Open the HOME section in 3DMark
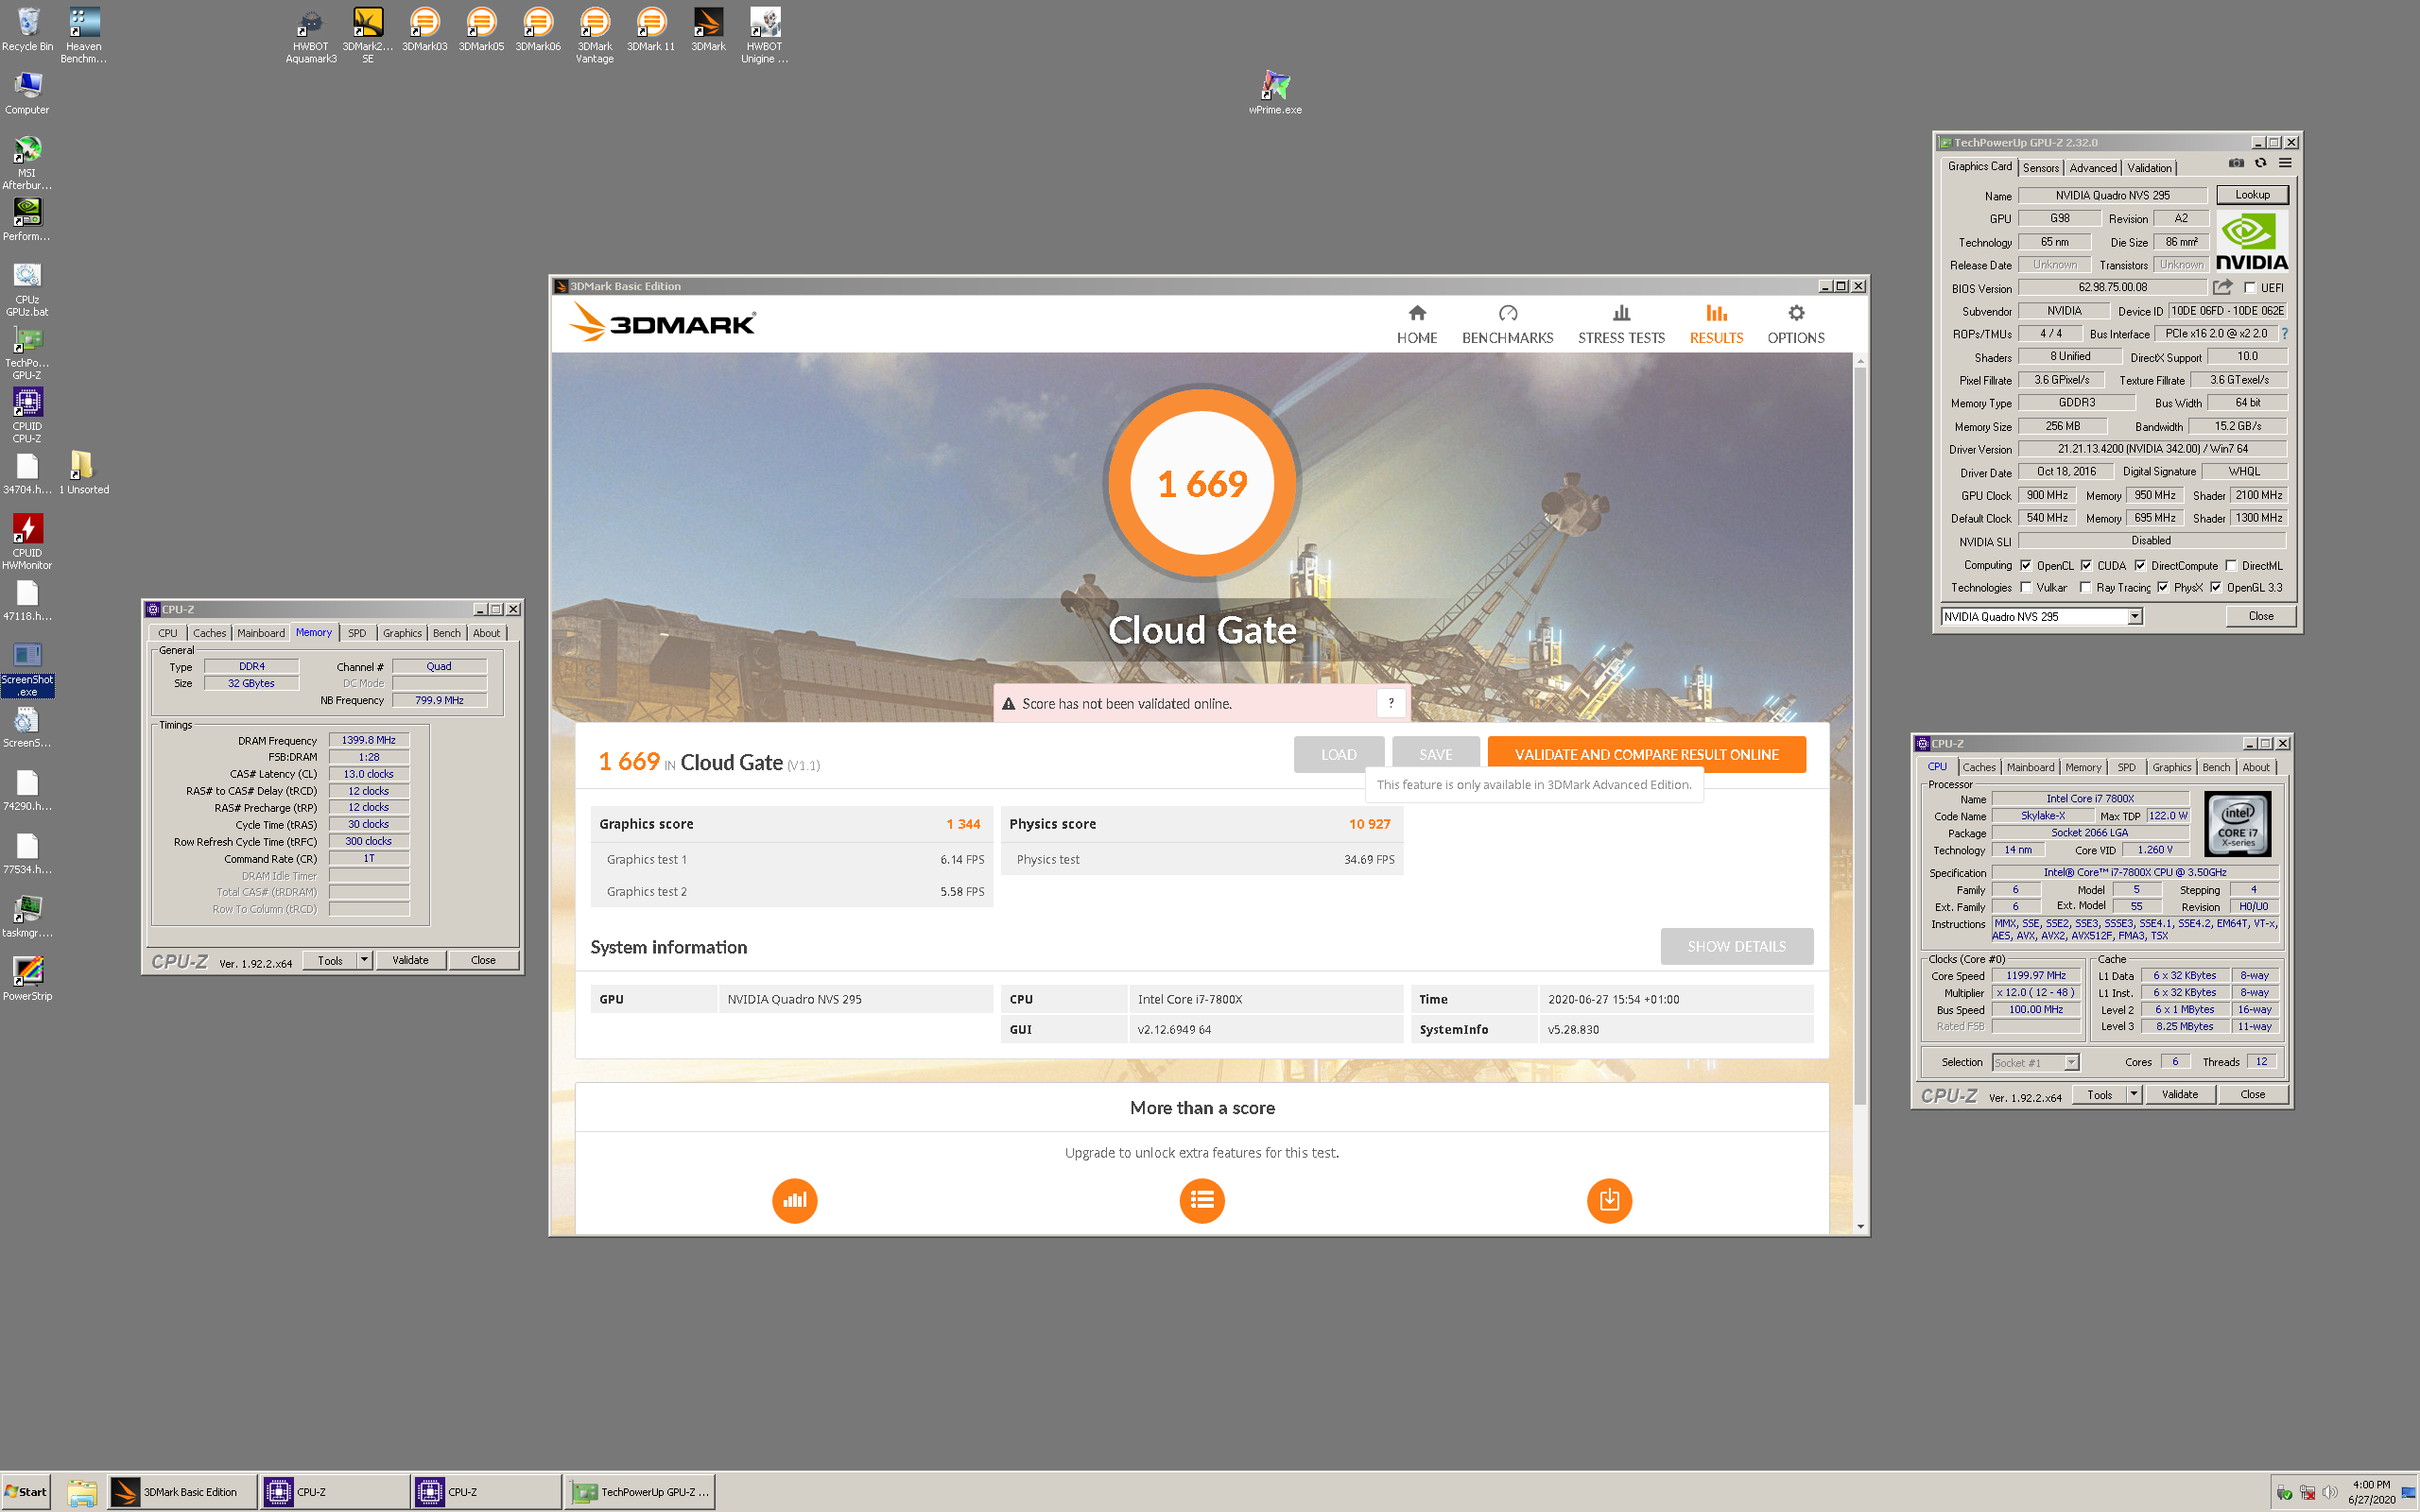 [x=1416, y=325]
